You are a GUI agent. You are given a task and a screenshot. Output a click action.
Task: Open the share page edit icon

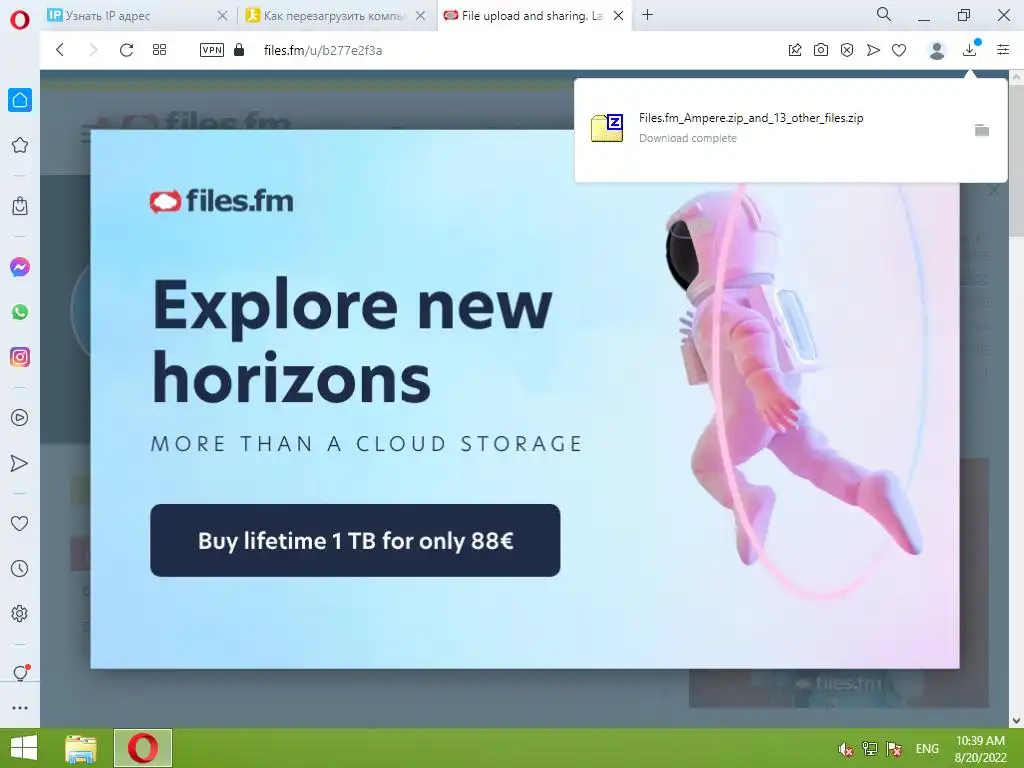coord(795,50)
